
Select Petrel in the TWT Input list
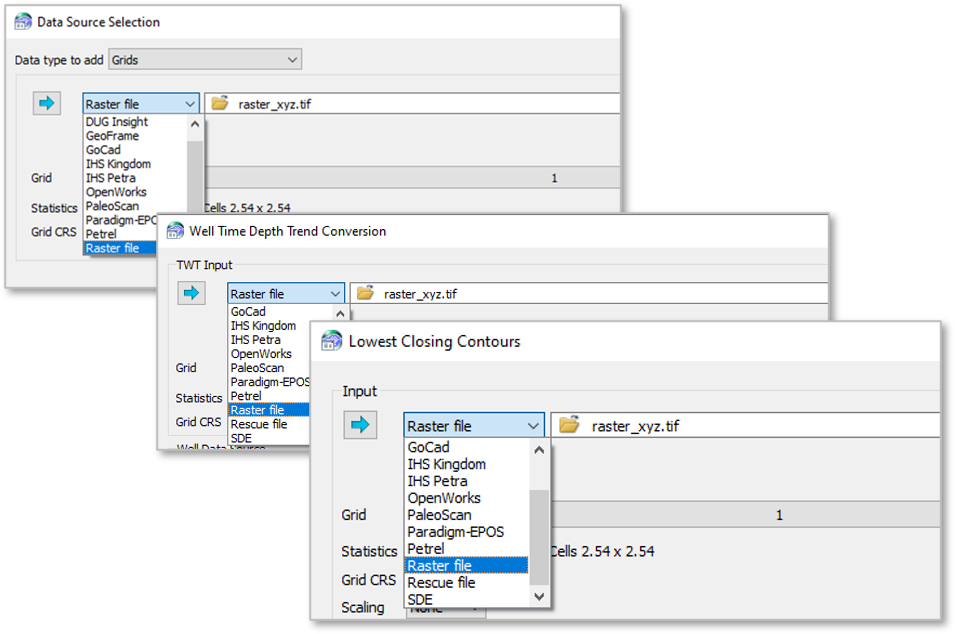[245, 395]
